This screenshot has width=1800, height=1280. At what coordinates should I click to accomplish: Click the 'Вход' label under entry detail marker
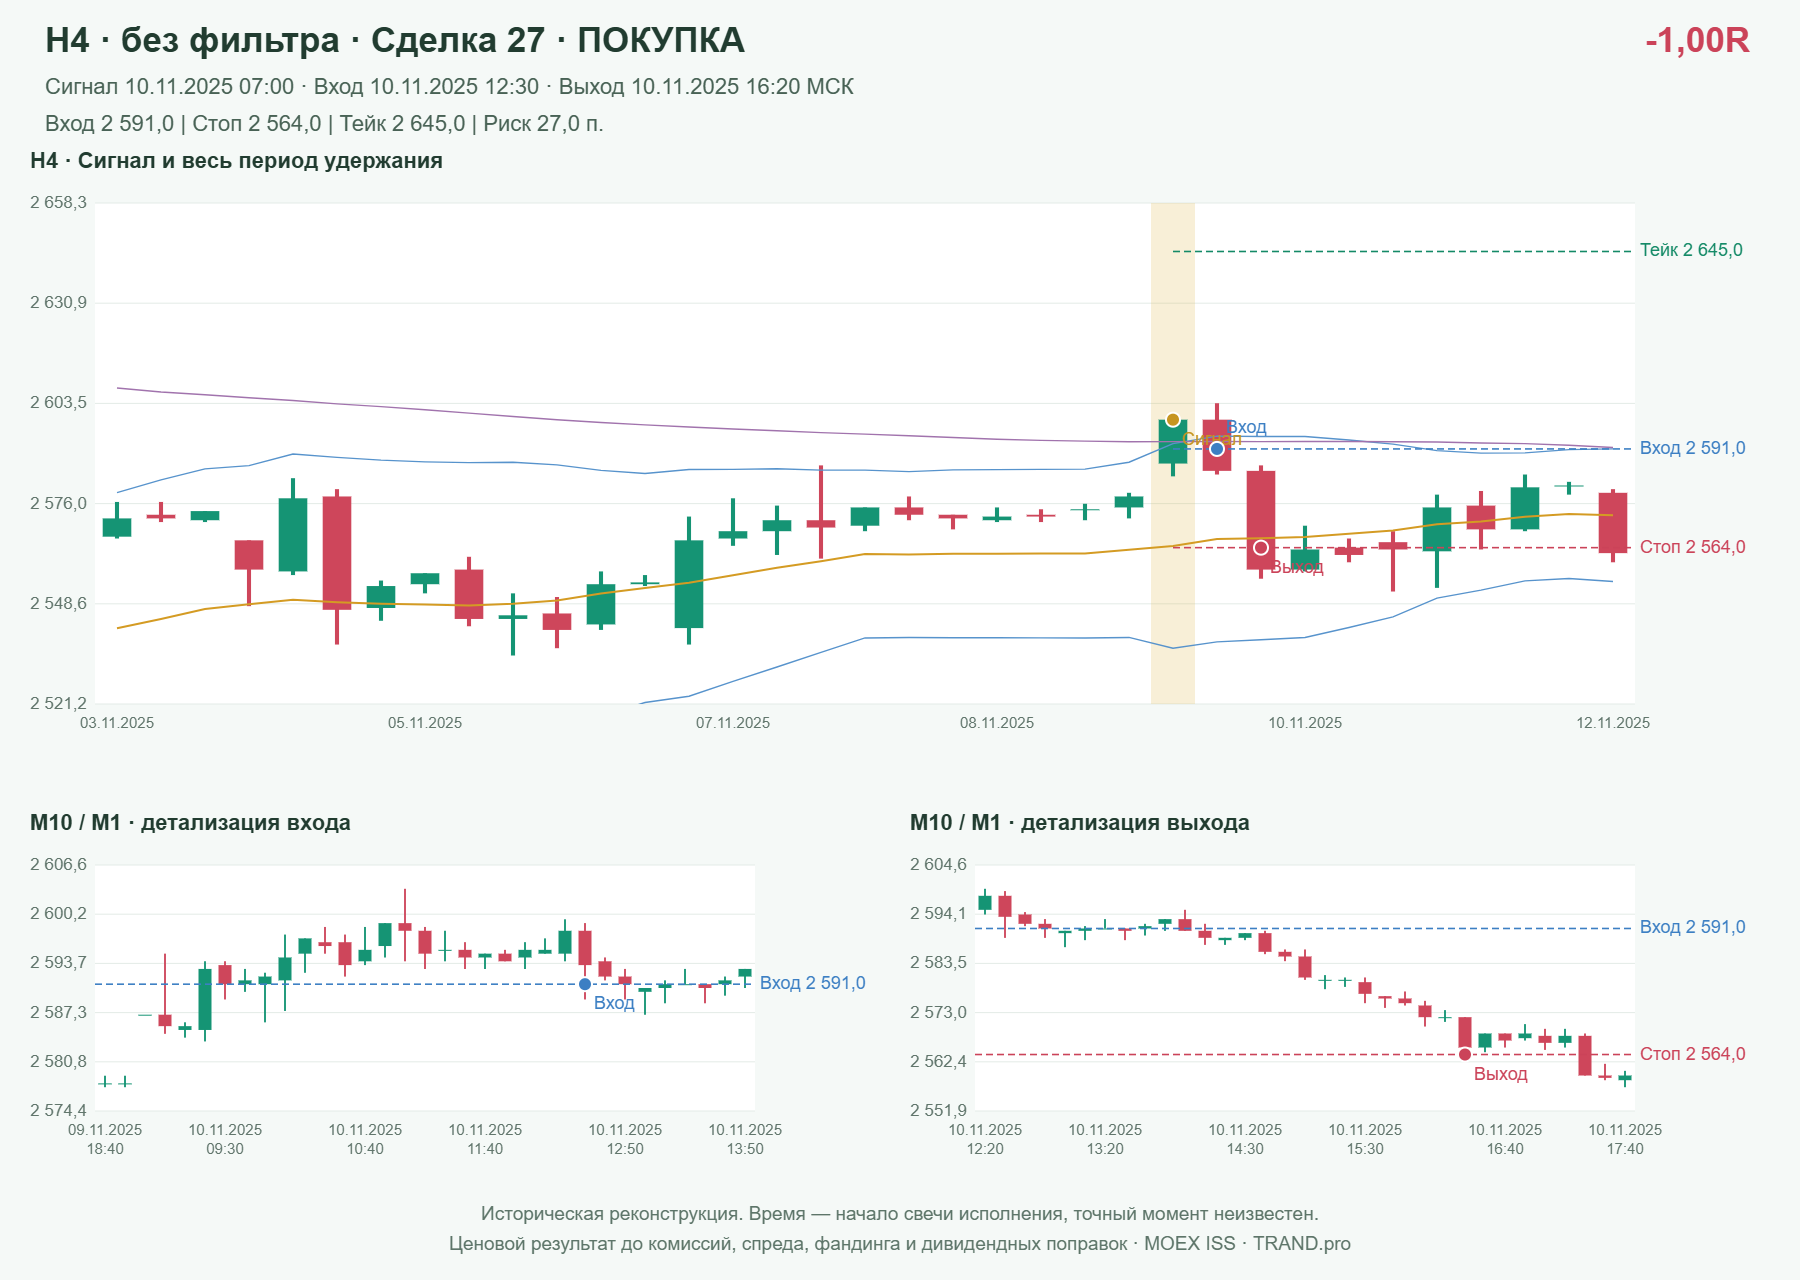point(614,1003)
